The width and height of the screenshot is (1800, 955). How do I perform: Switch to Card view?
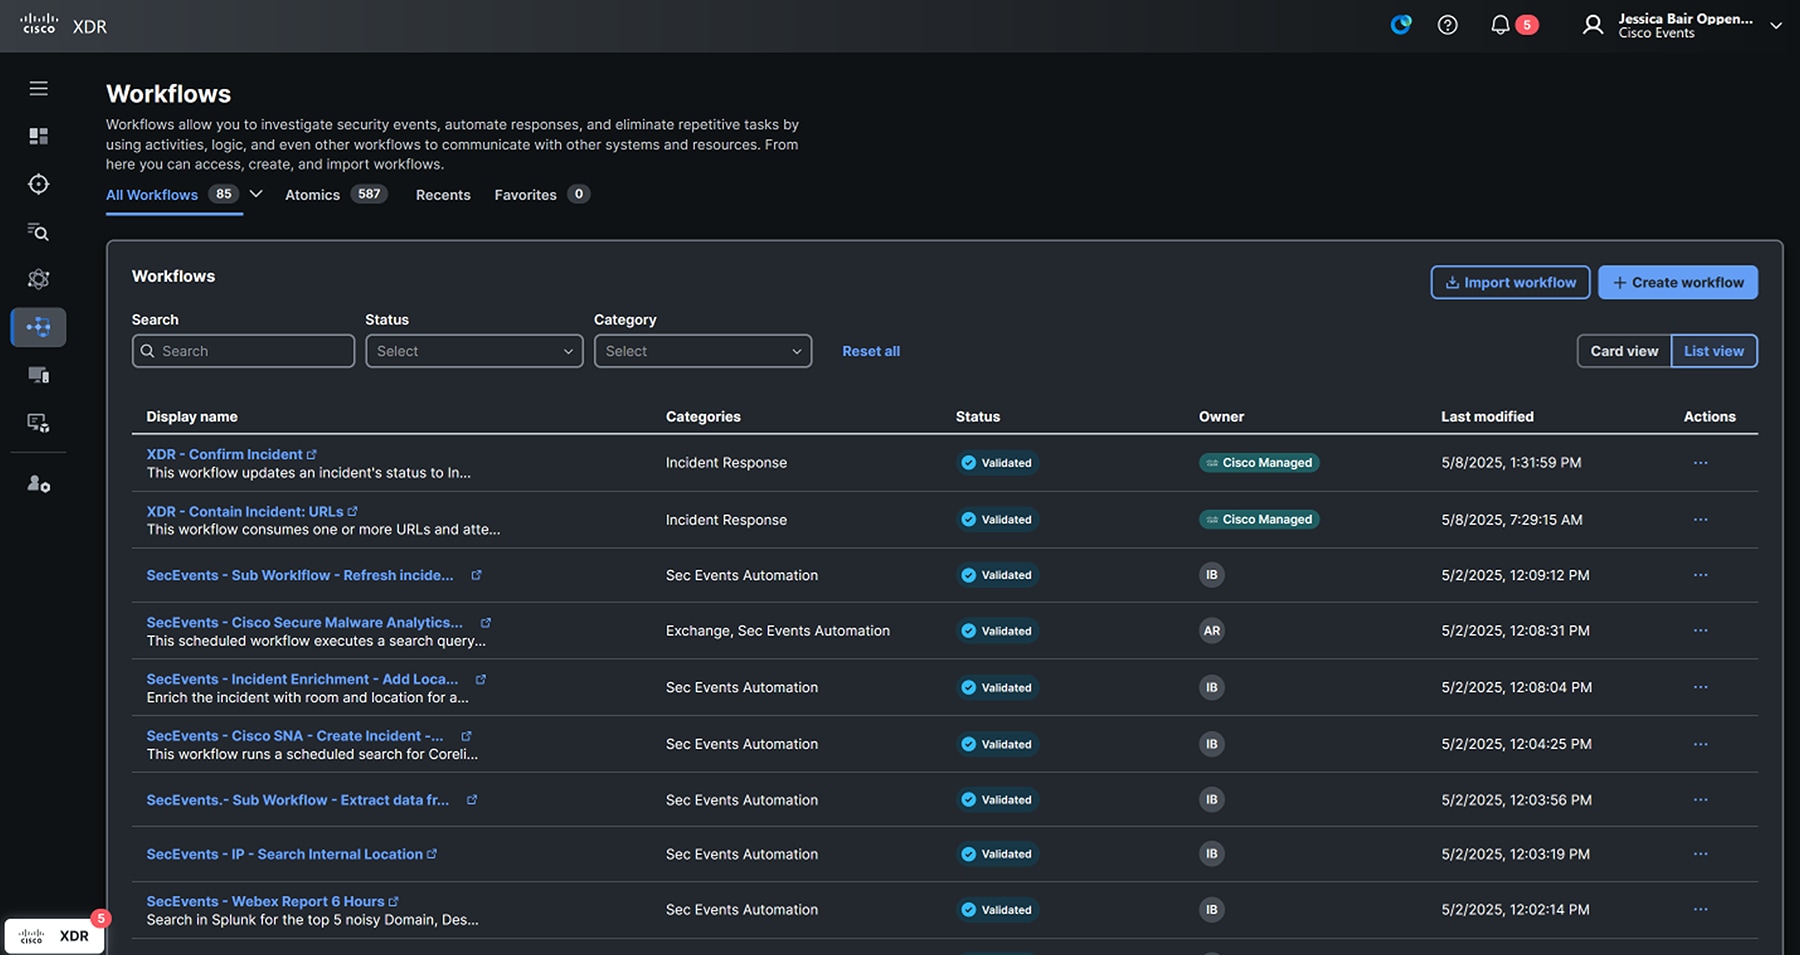coord(1624,351)
